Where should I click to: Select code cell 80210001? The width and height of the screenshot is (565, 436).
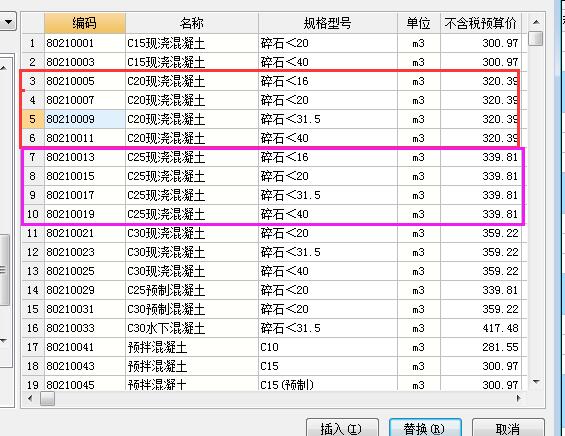(85, 43)
